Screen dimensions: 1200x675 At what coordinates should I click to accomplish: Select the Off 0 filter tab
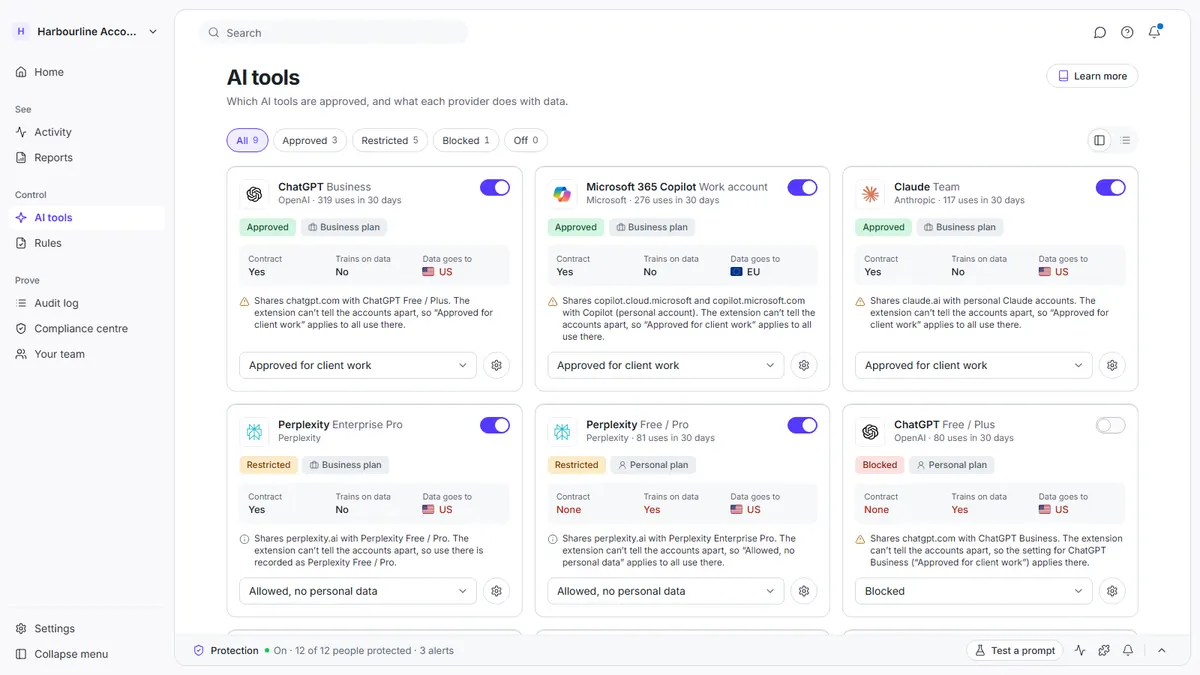click(x=526, y=140)
